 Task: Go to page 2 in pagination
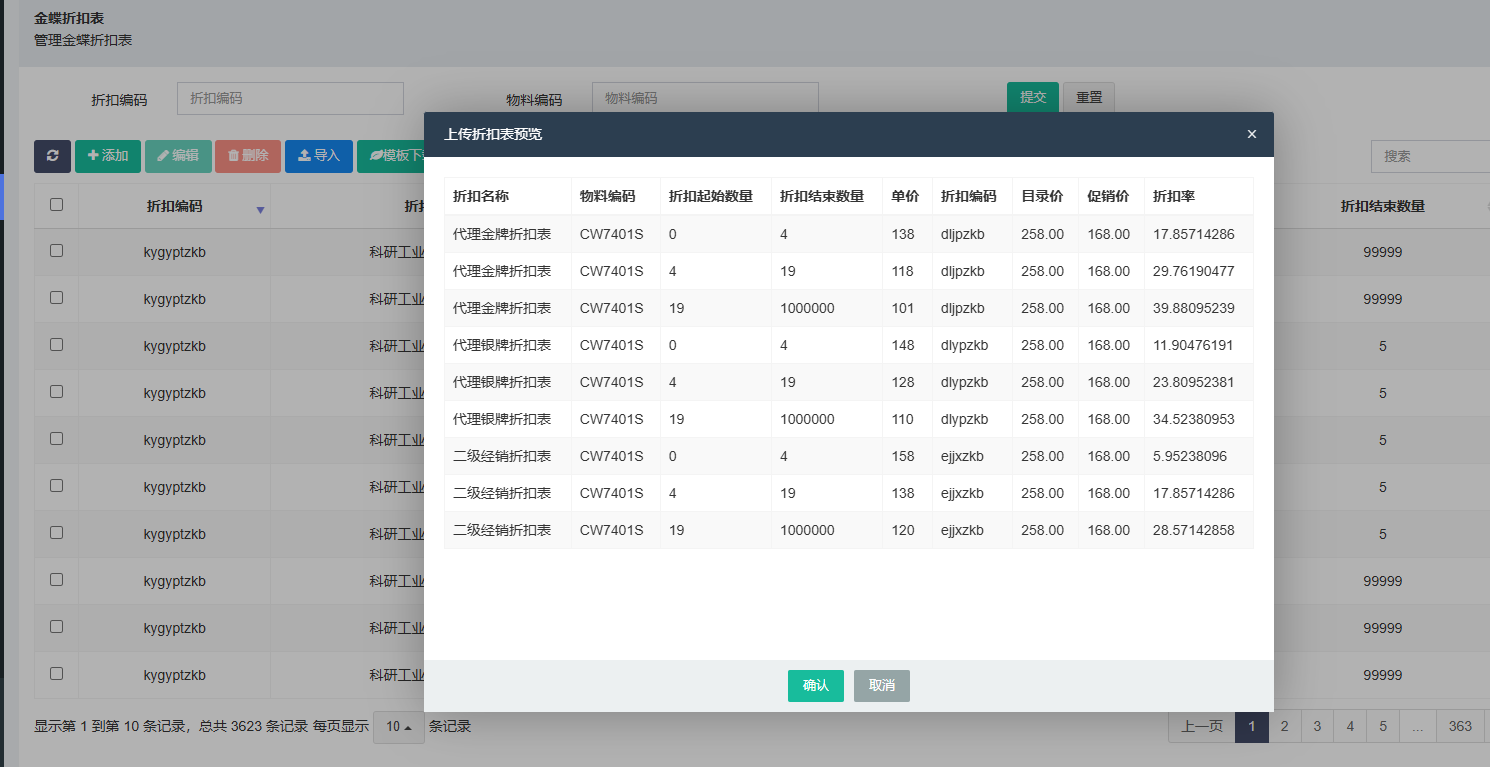point(1285,726)
